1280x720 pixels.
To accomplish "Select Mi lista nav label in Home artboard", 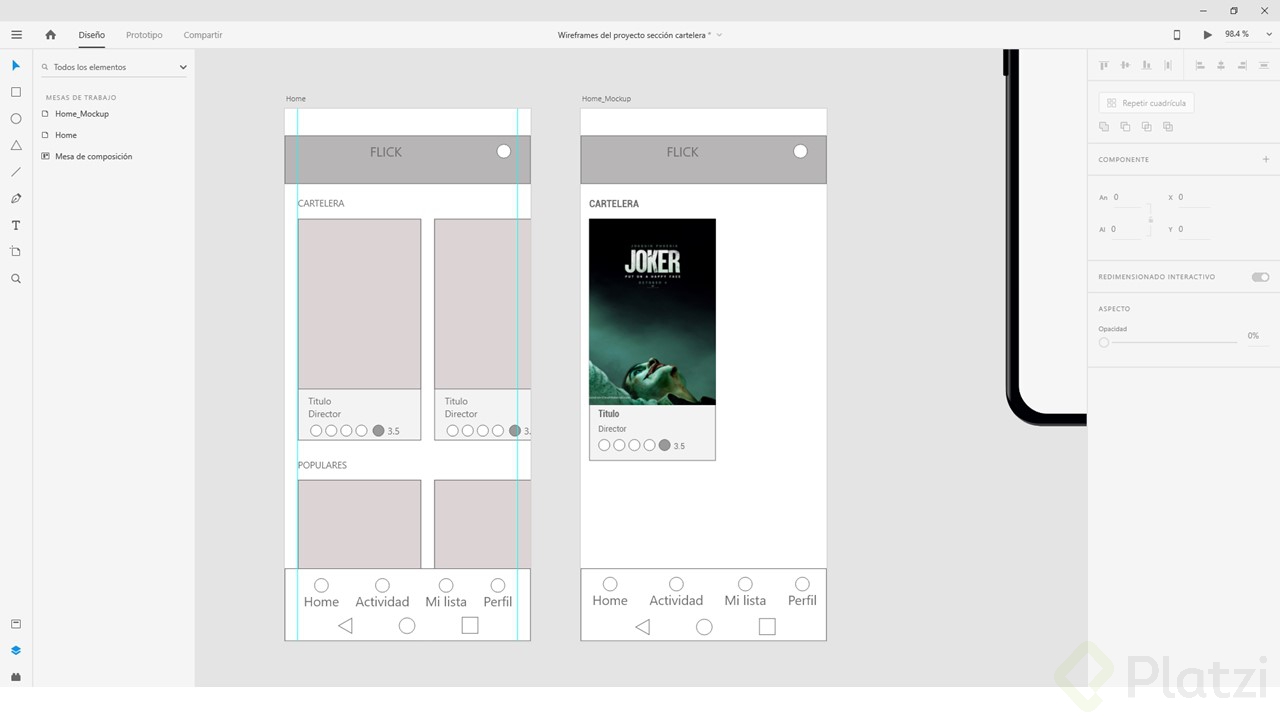I will tap(446, 602).
